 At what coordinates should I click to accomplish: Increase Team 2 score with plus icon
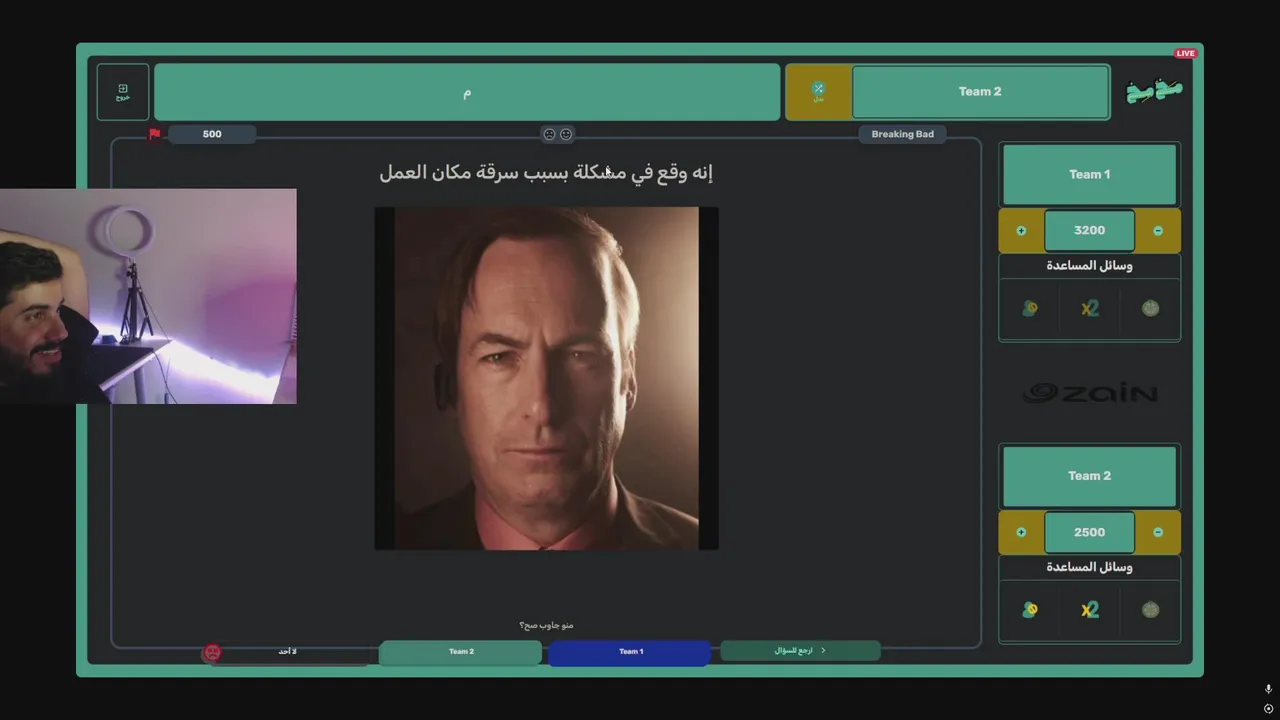coord(1021,532)
